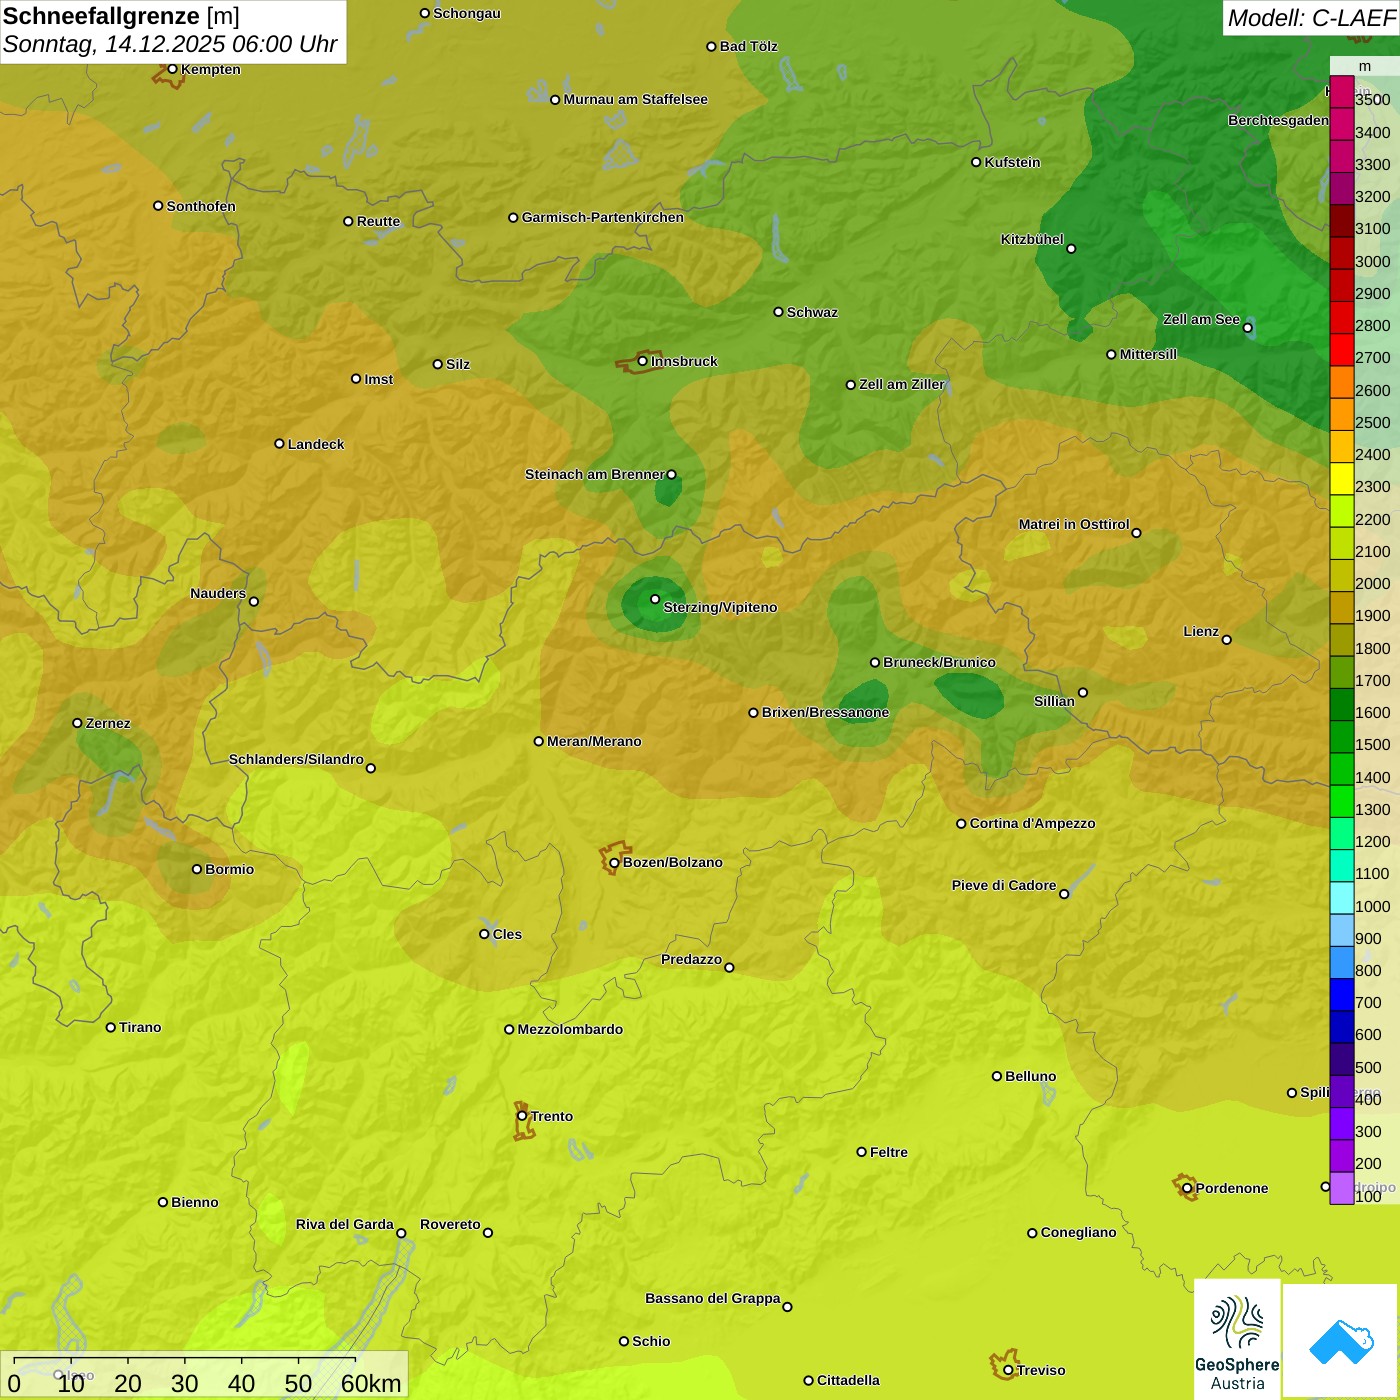
Task: Click the Innsbruck city marker
Action: 643,361
